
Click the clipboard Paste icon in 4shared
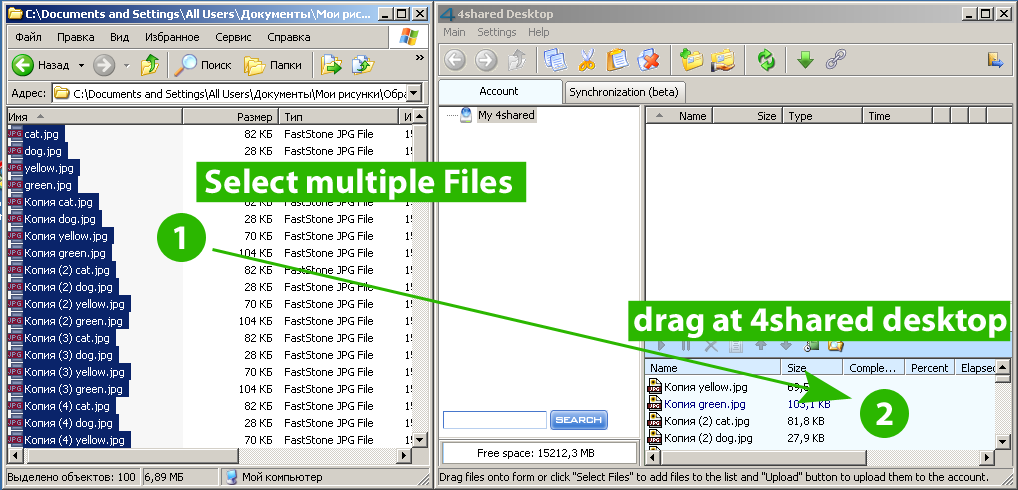coord(617,61)
